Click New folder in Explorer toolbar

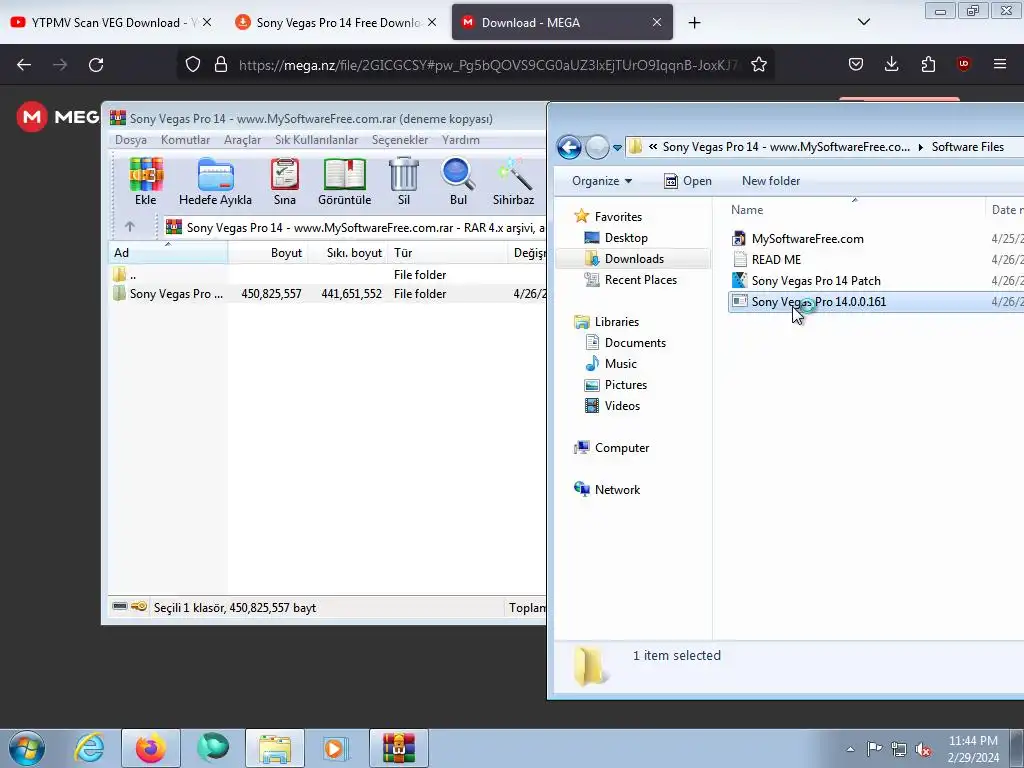pos(771,181)
